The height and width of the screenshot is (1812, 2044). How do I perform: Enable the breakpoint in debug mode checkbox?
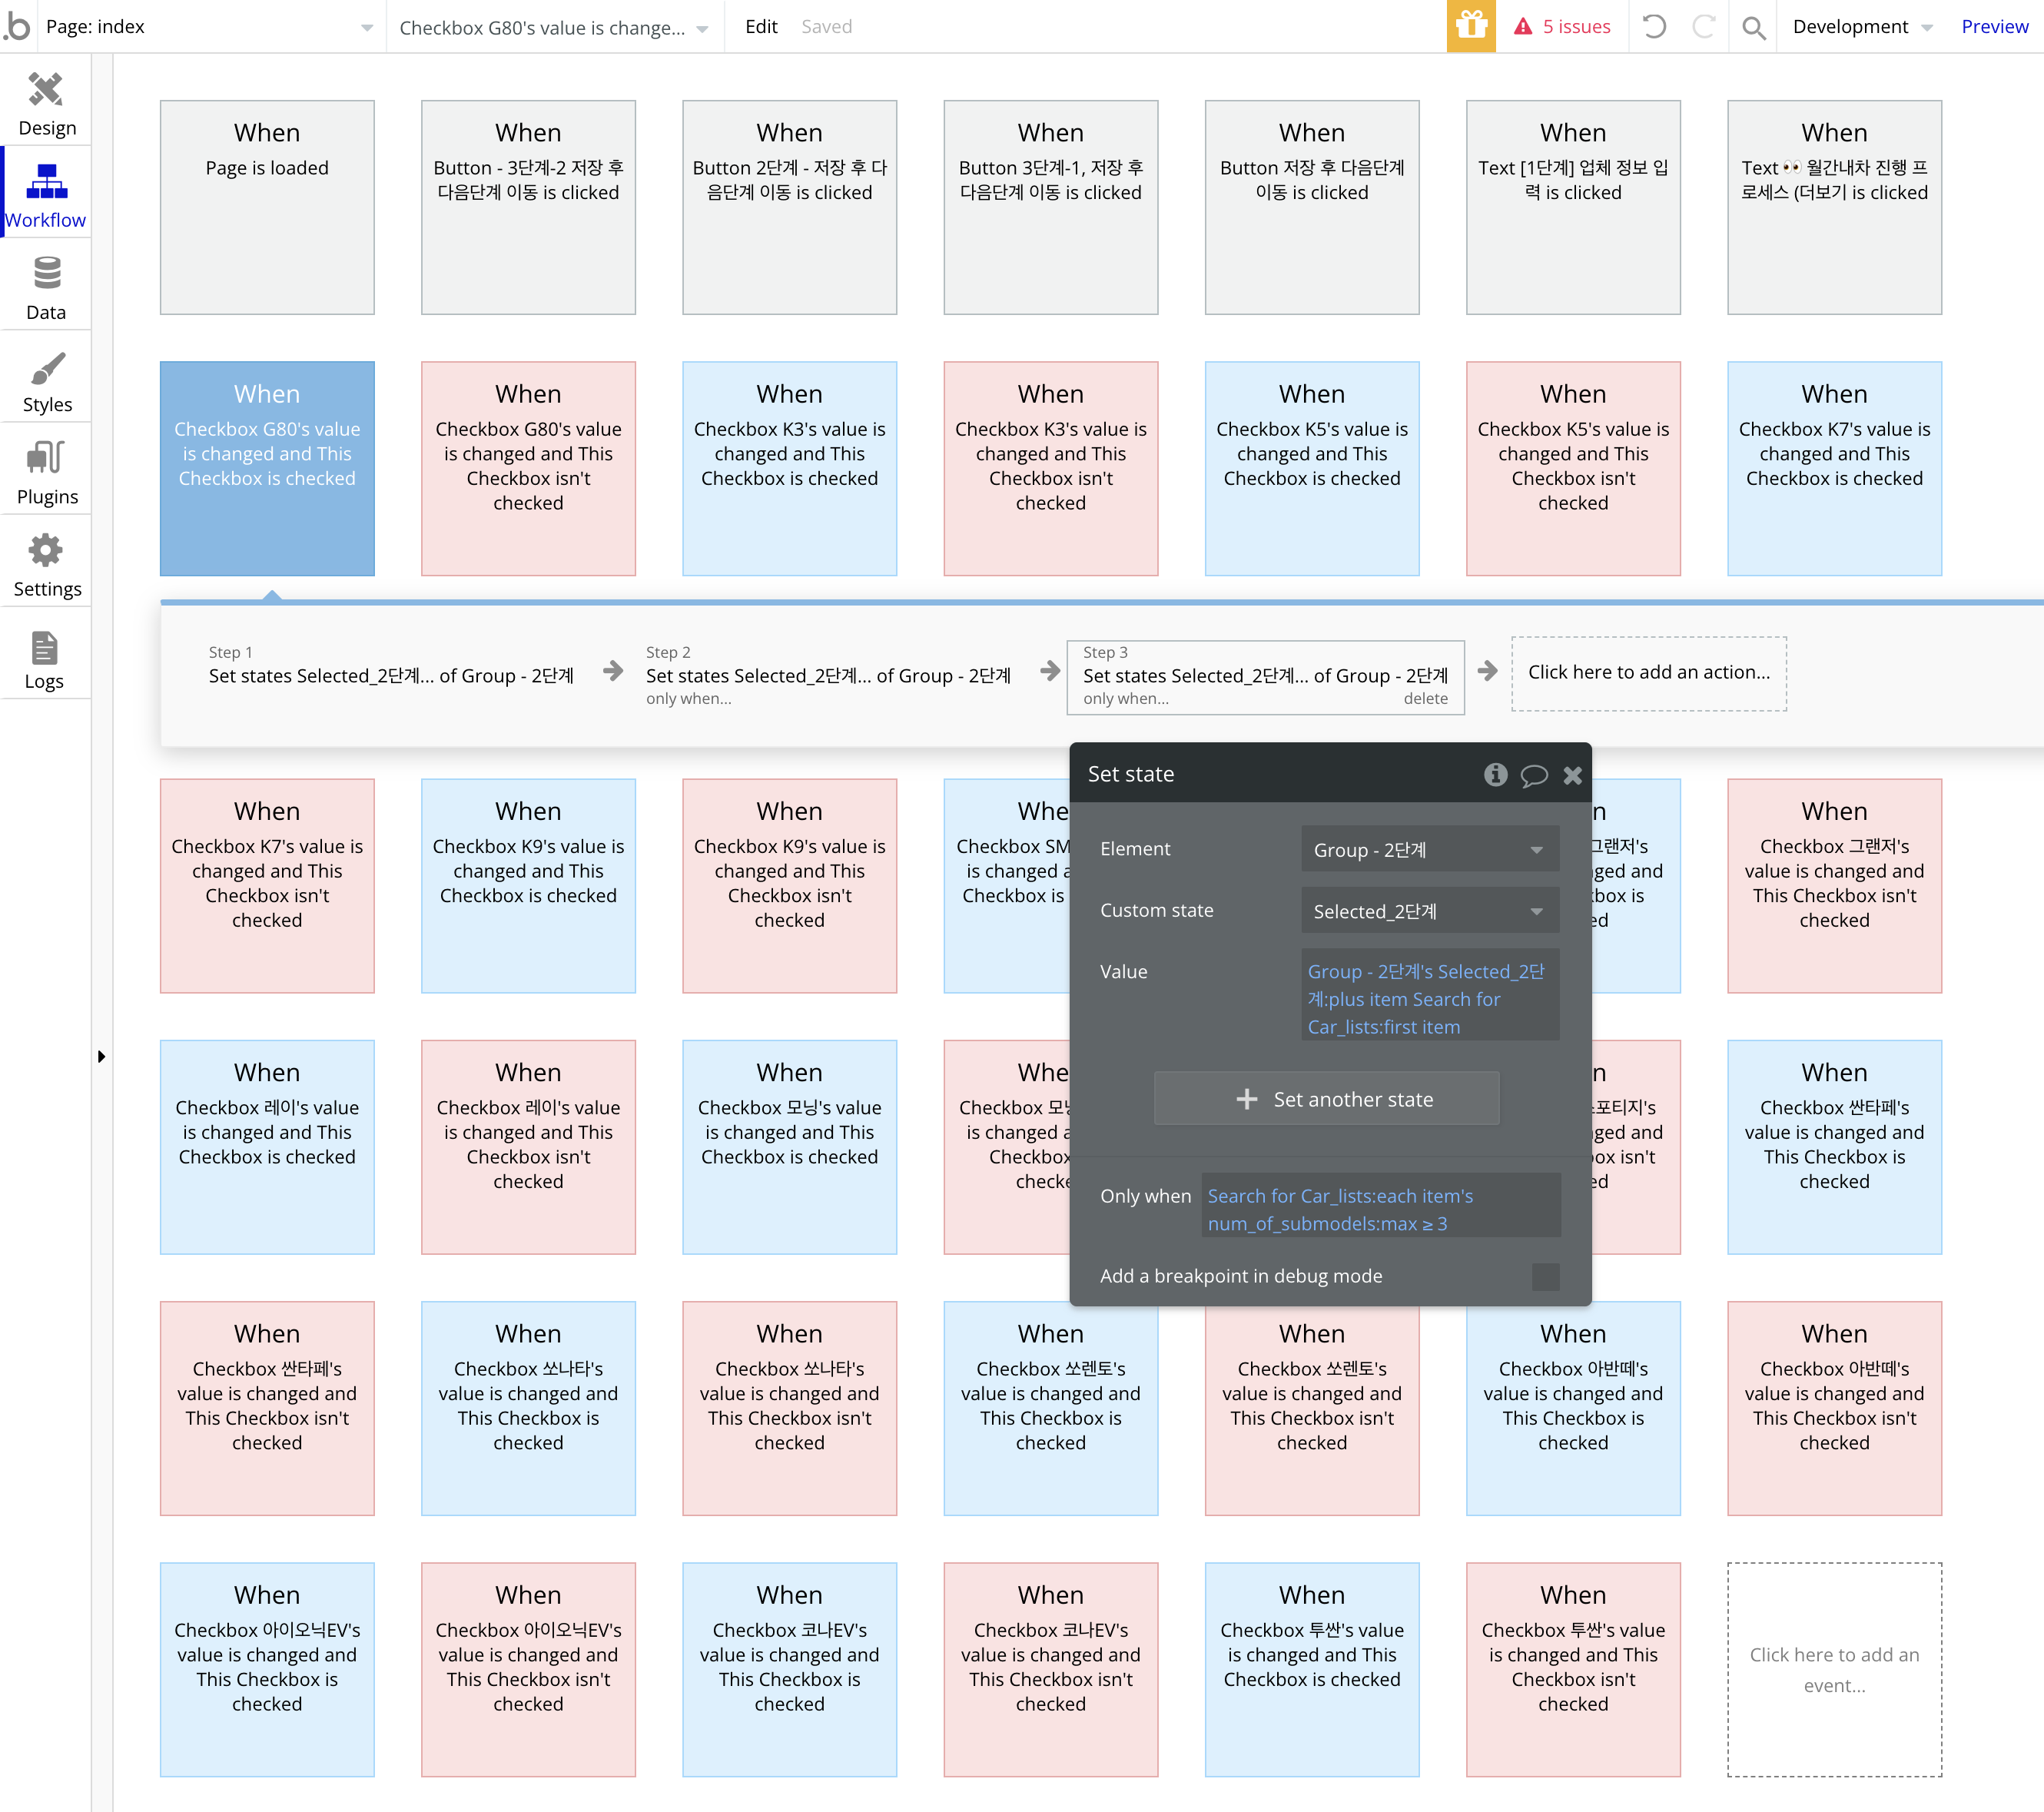pyautogui.click(x=1545, y=1276)
